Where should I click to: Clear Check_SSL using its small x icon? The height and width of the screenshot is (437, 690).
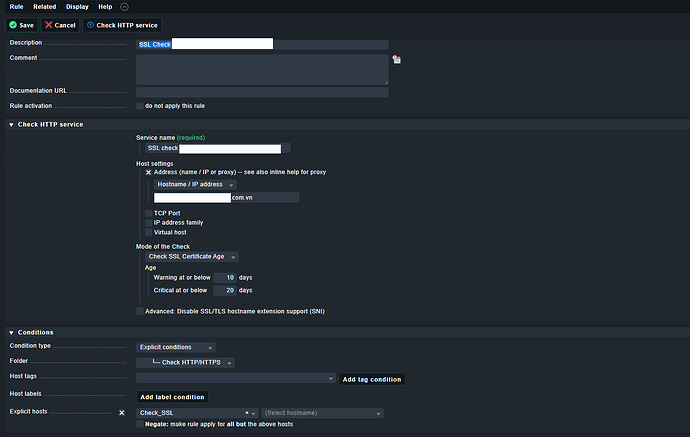tap(247, 412)
